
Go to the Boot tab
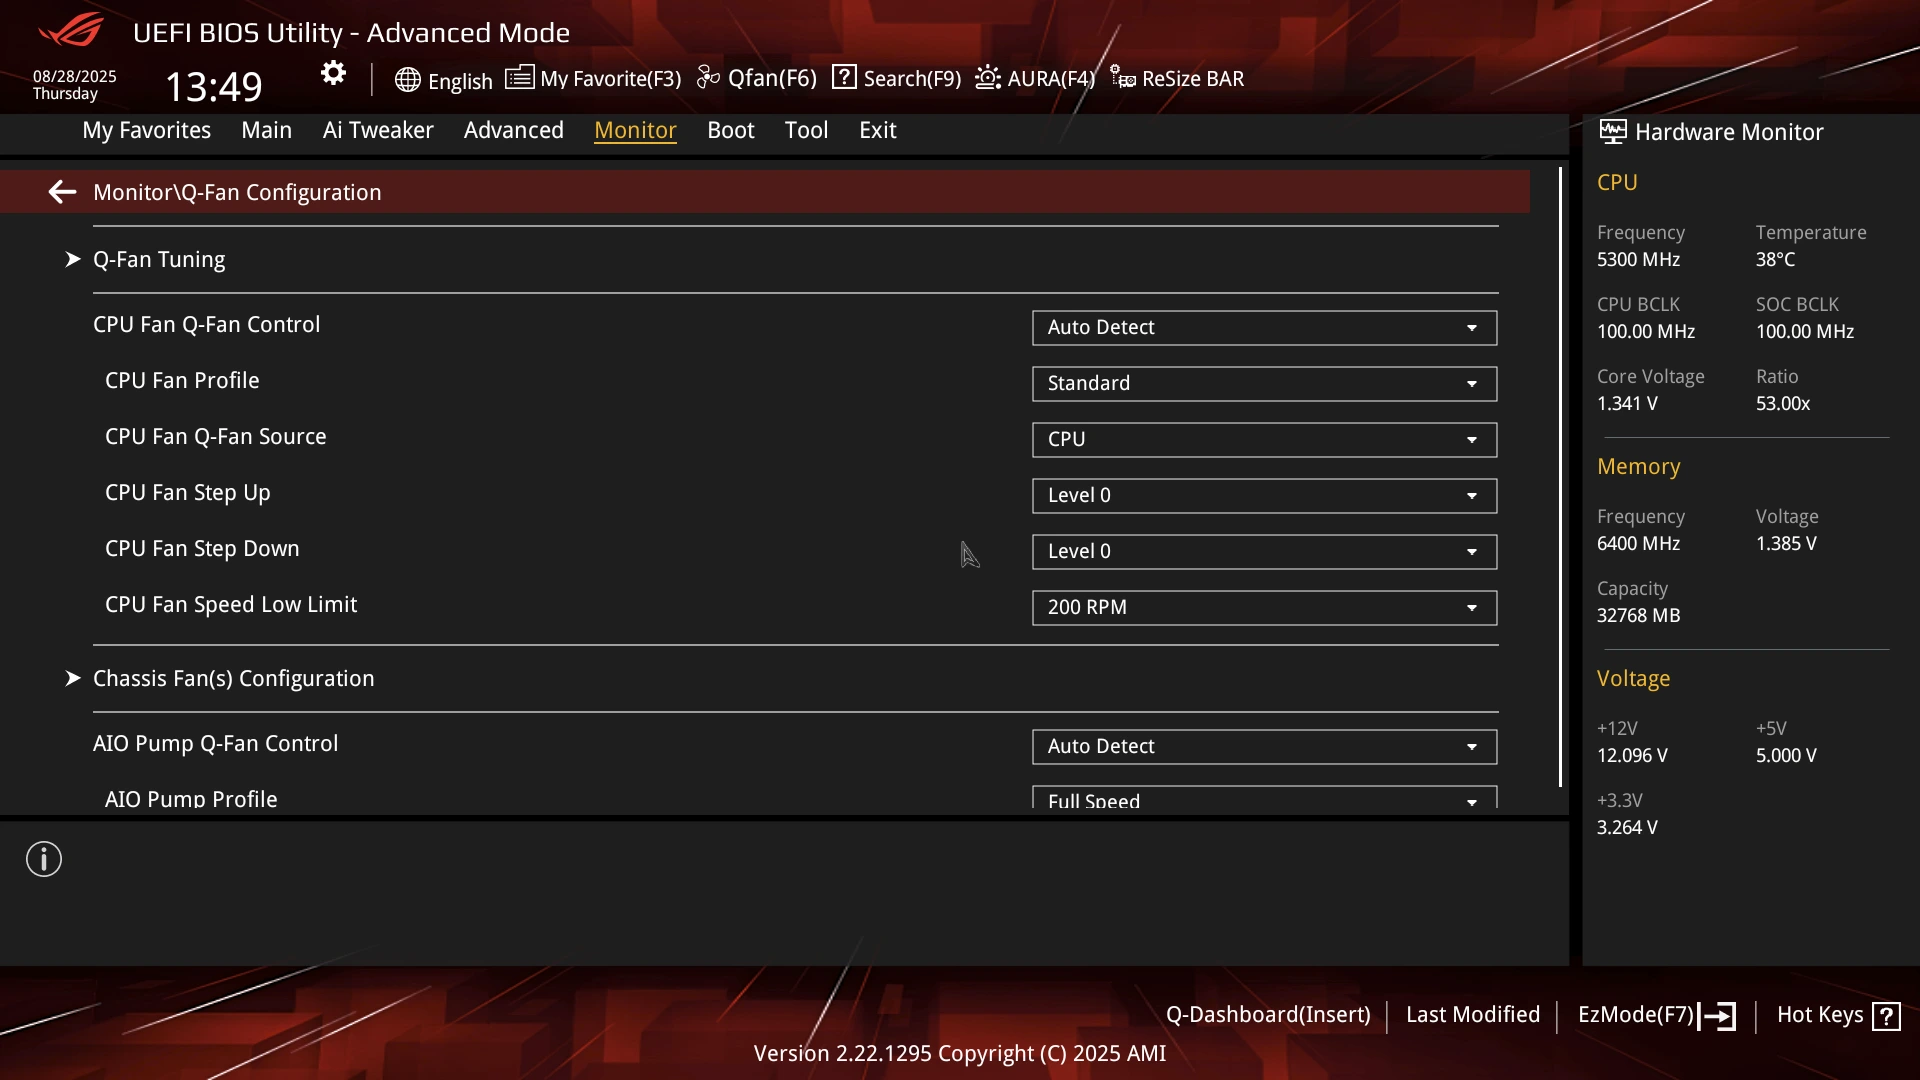[x=730, y=130]
